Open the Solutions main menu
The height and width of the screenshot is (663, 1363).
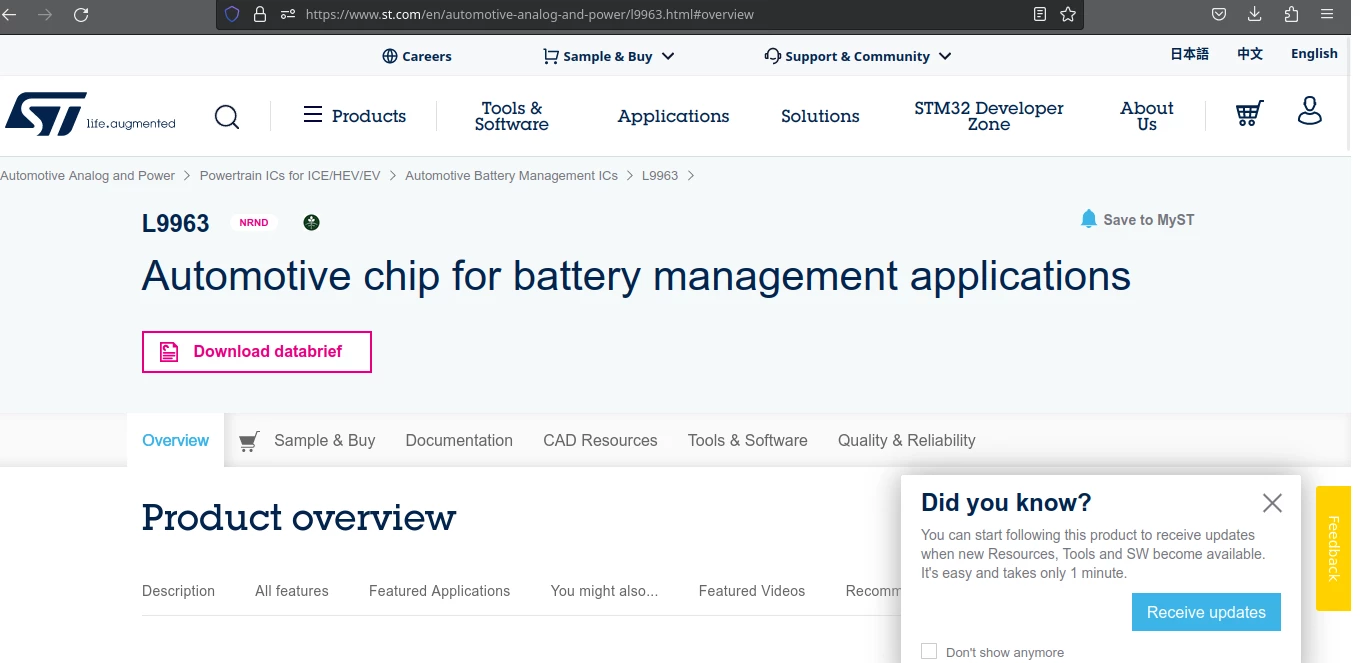coord(820,116)
